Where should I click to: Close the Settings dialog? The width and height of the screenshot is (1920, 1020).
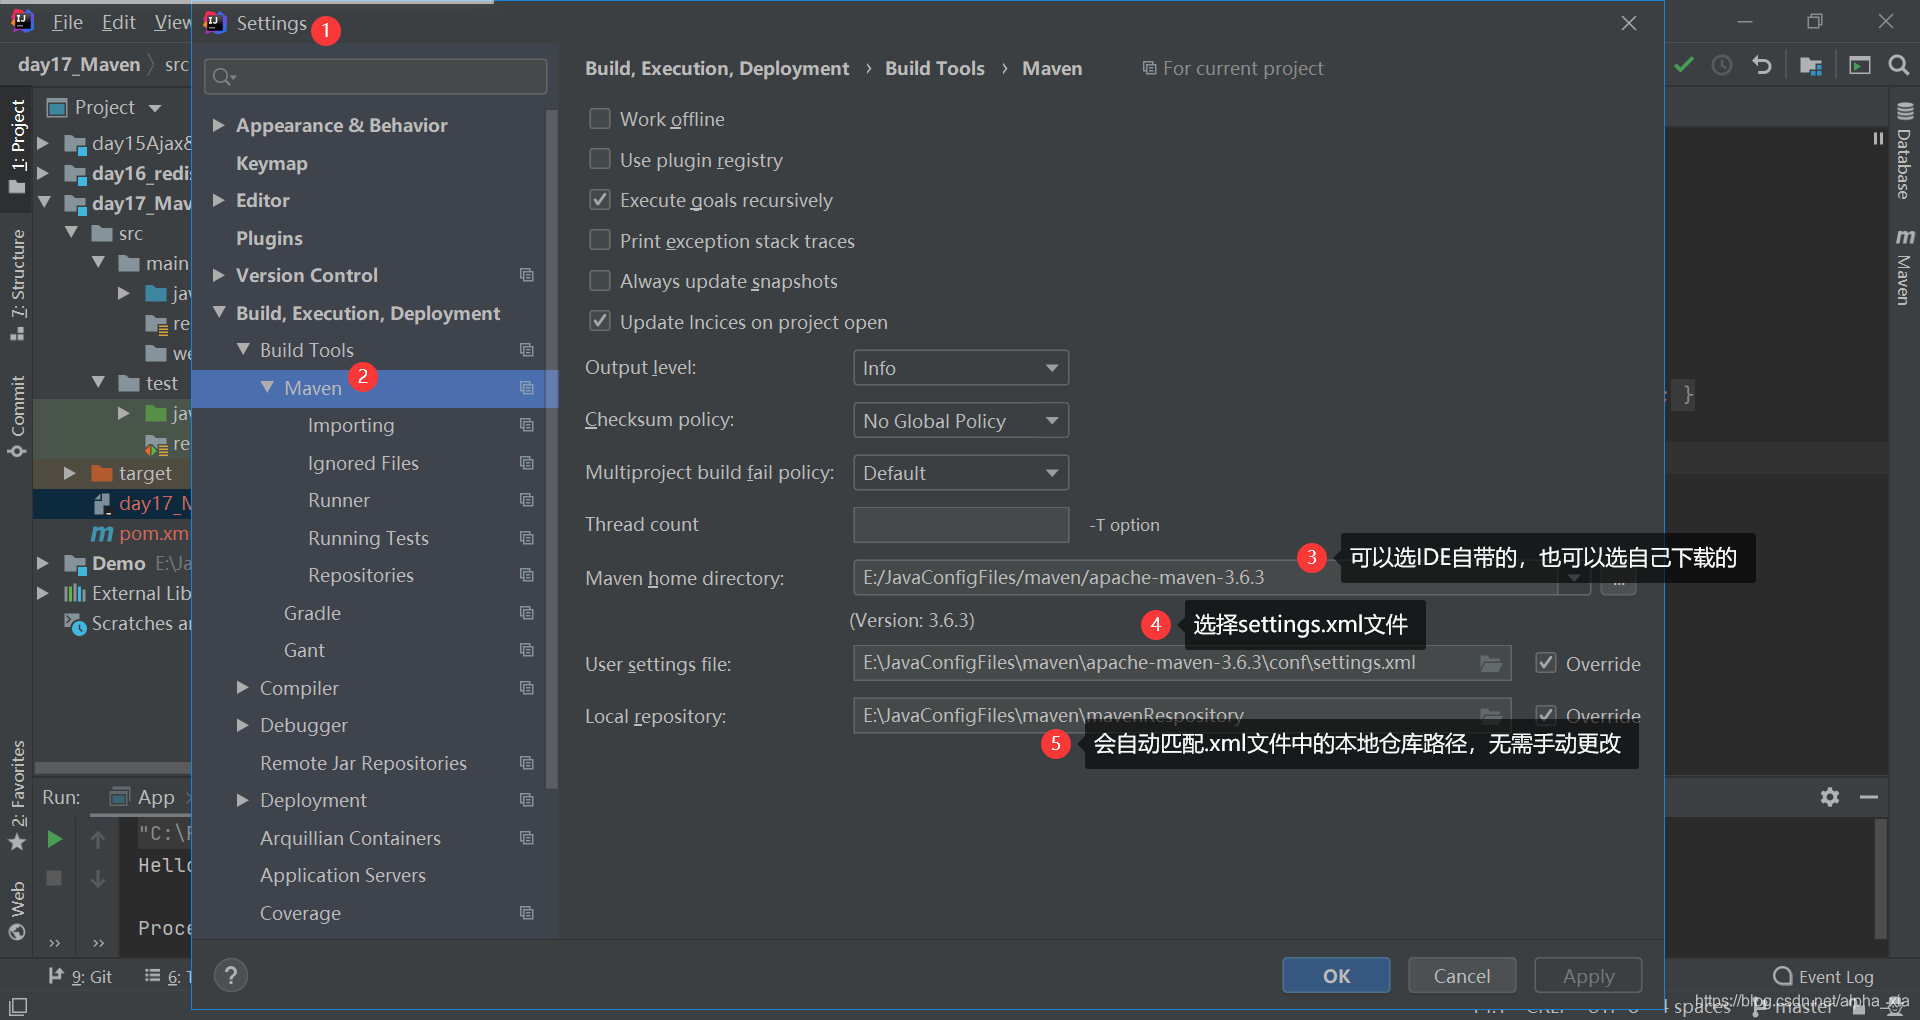pyautogui.click(x=1629, y=22)
